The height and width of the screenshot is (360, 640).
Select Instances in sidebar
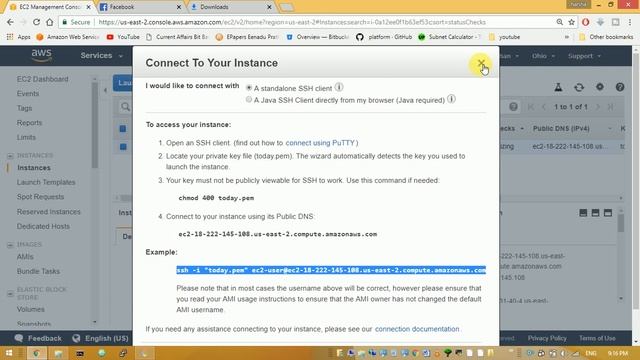coord(34,168)
